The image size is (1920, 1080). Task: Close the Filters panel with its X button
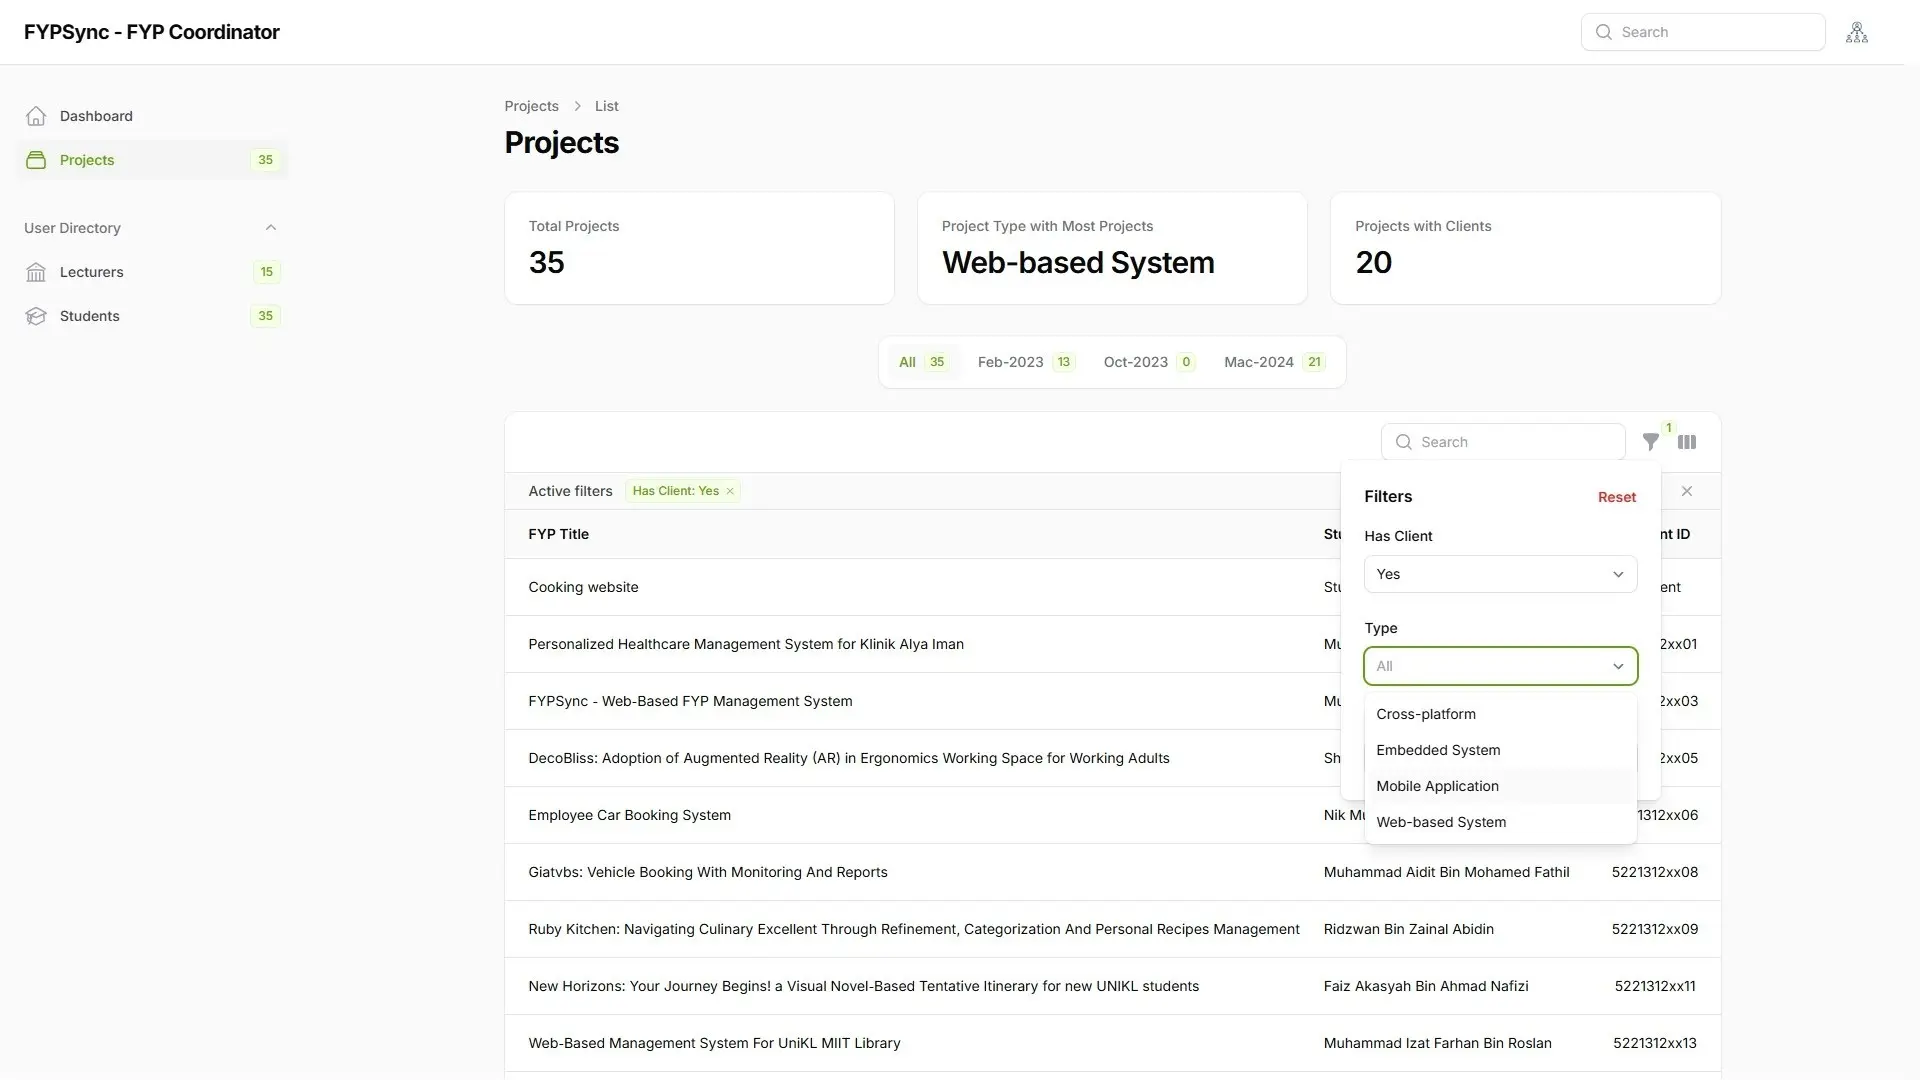(x=1687, y=491)
